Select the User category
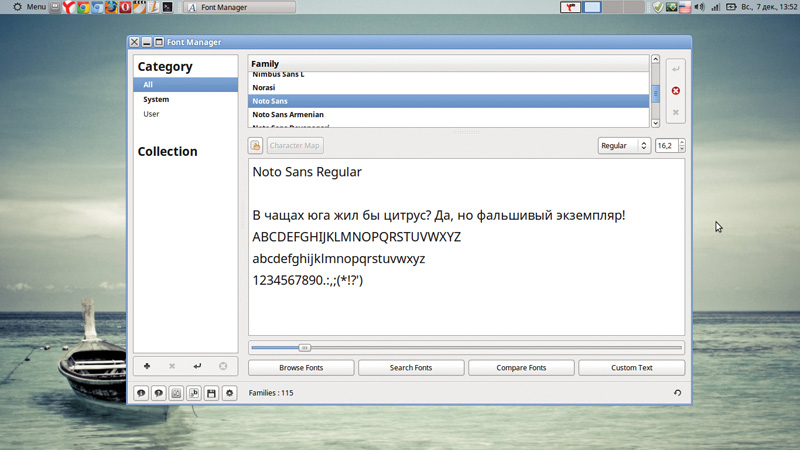 [151, 114]
